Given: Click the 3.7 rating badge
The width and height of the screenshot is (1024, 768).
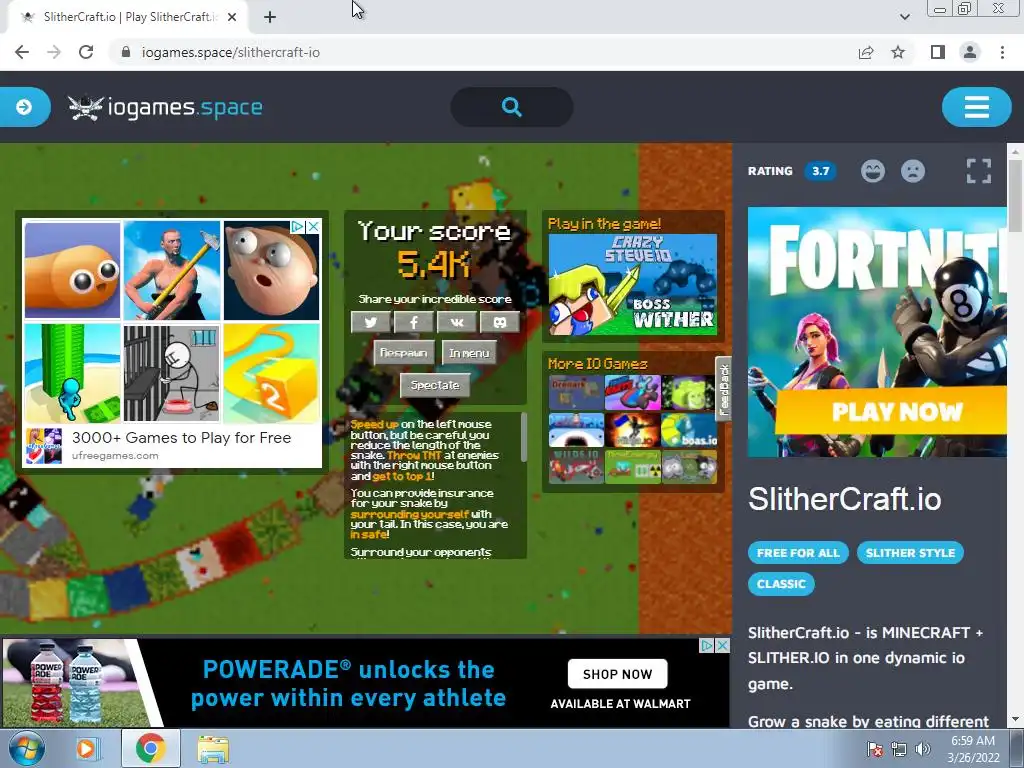Looking at the screenshot, I should coord(820,171).
